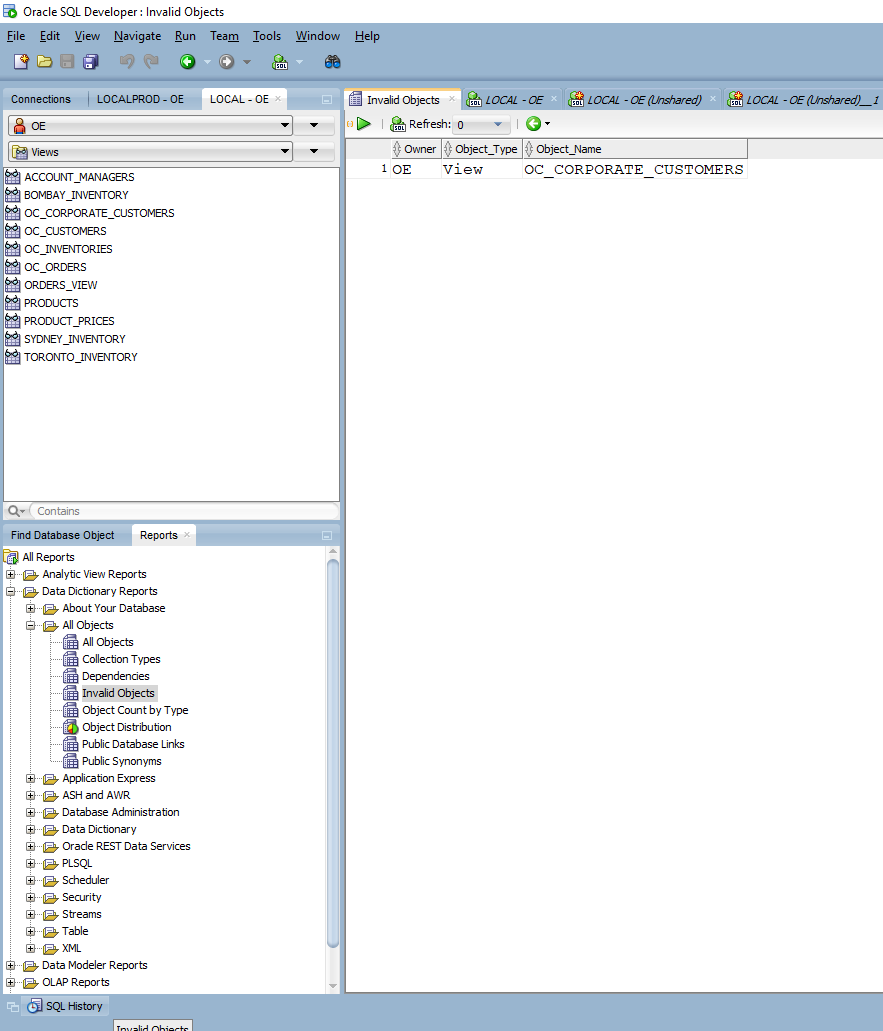The height and width of the screenshot is (1031, 883).
Task: Open down arrow next to main SQL icon
Action: [x=299, y=62]
